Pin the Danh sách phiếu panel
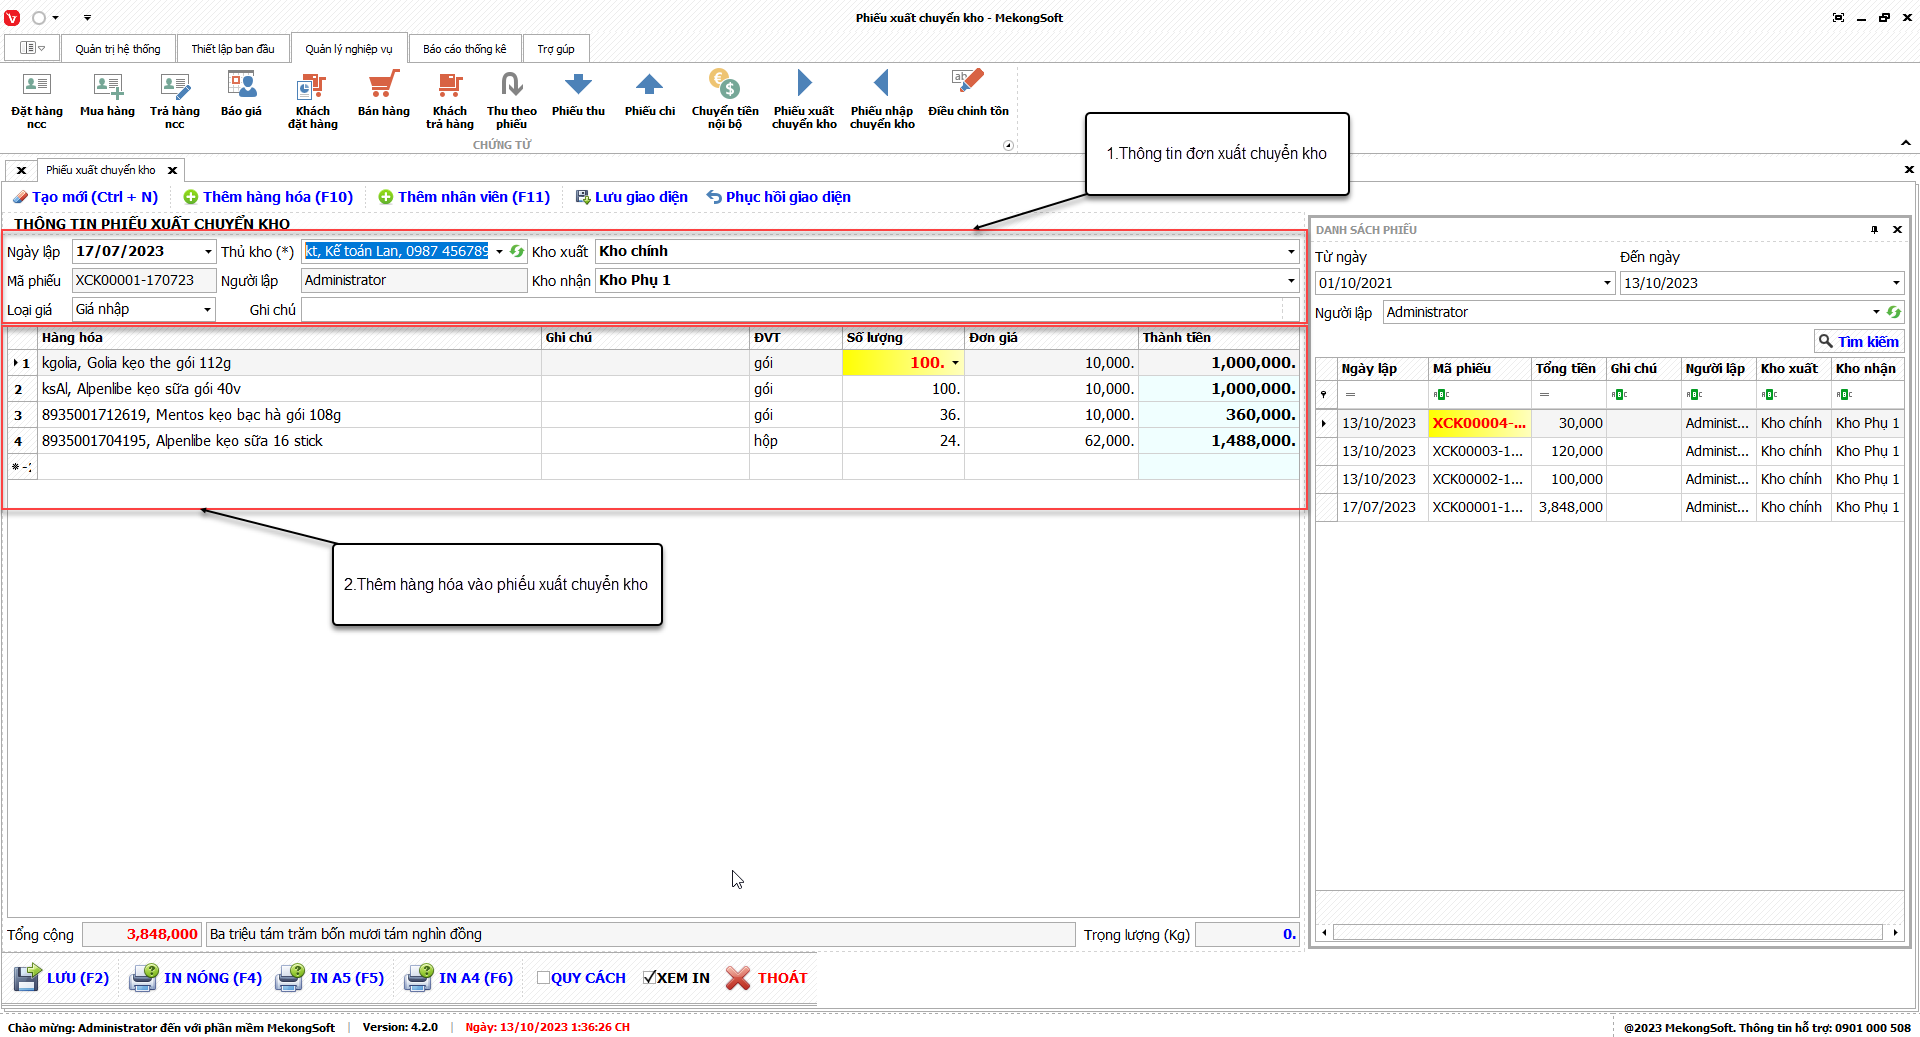1920x1037 pixels. (1874, 230)
